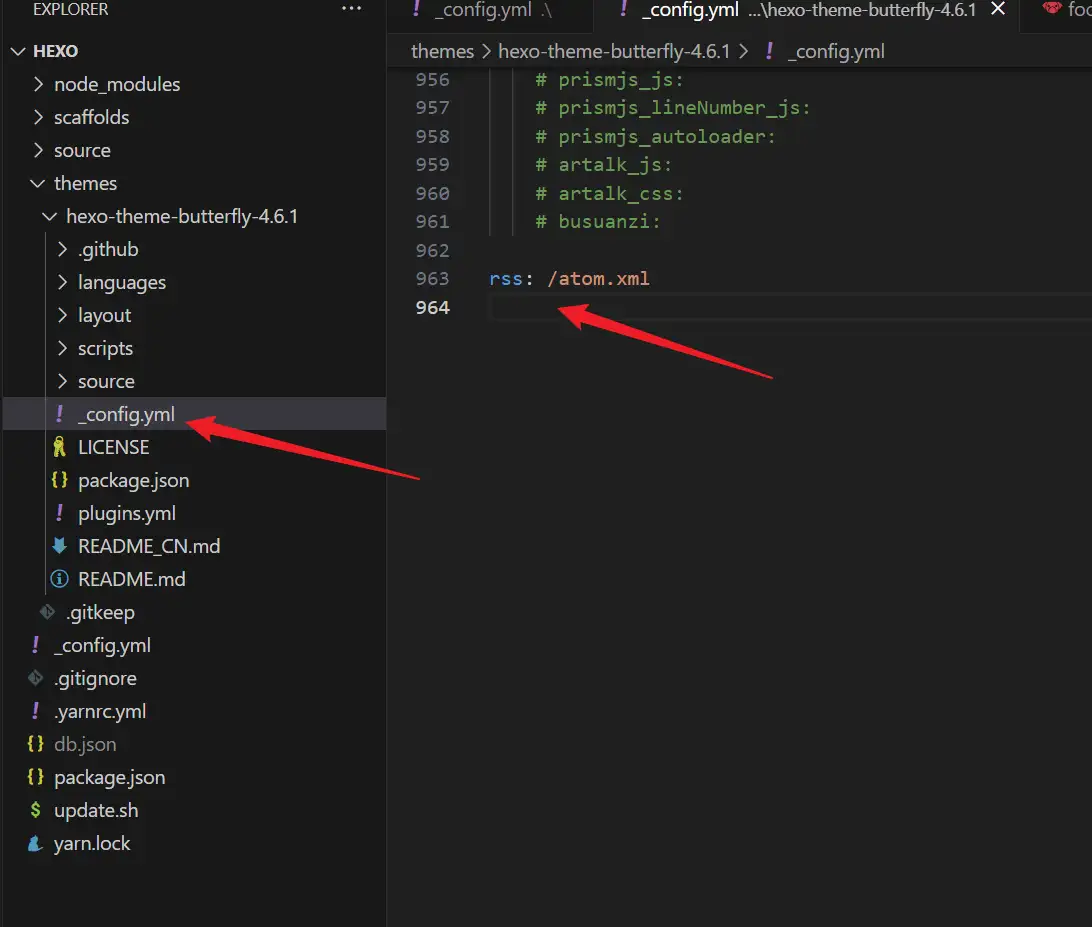Open db.json from the explorer
The width and height of the screenshot is (1092, 927).
[85, 744]
